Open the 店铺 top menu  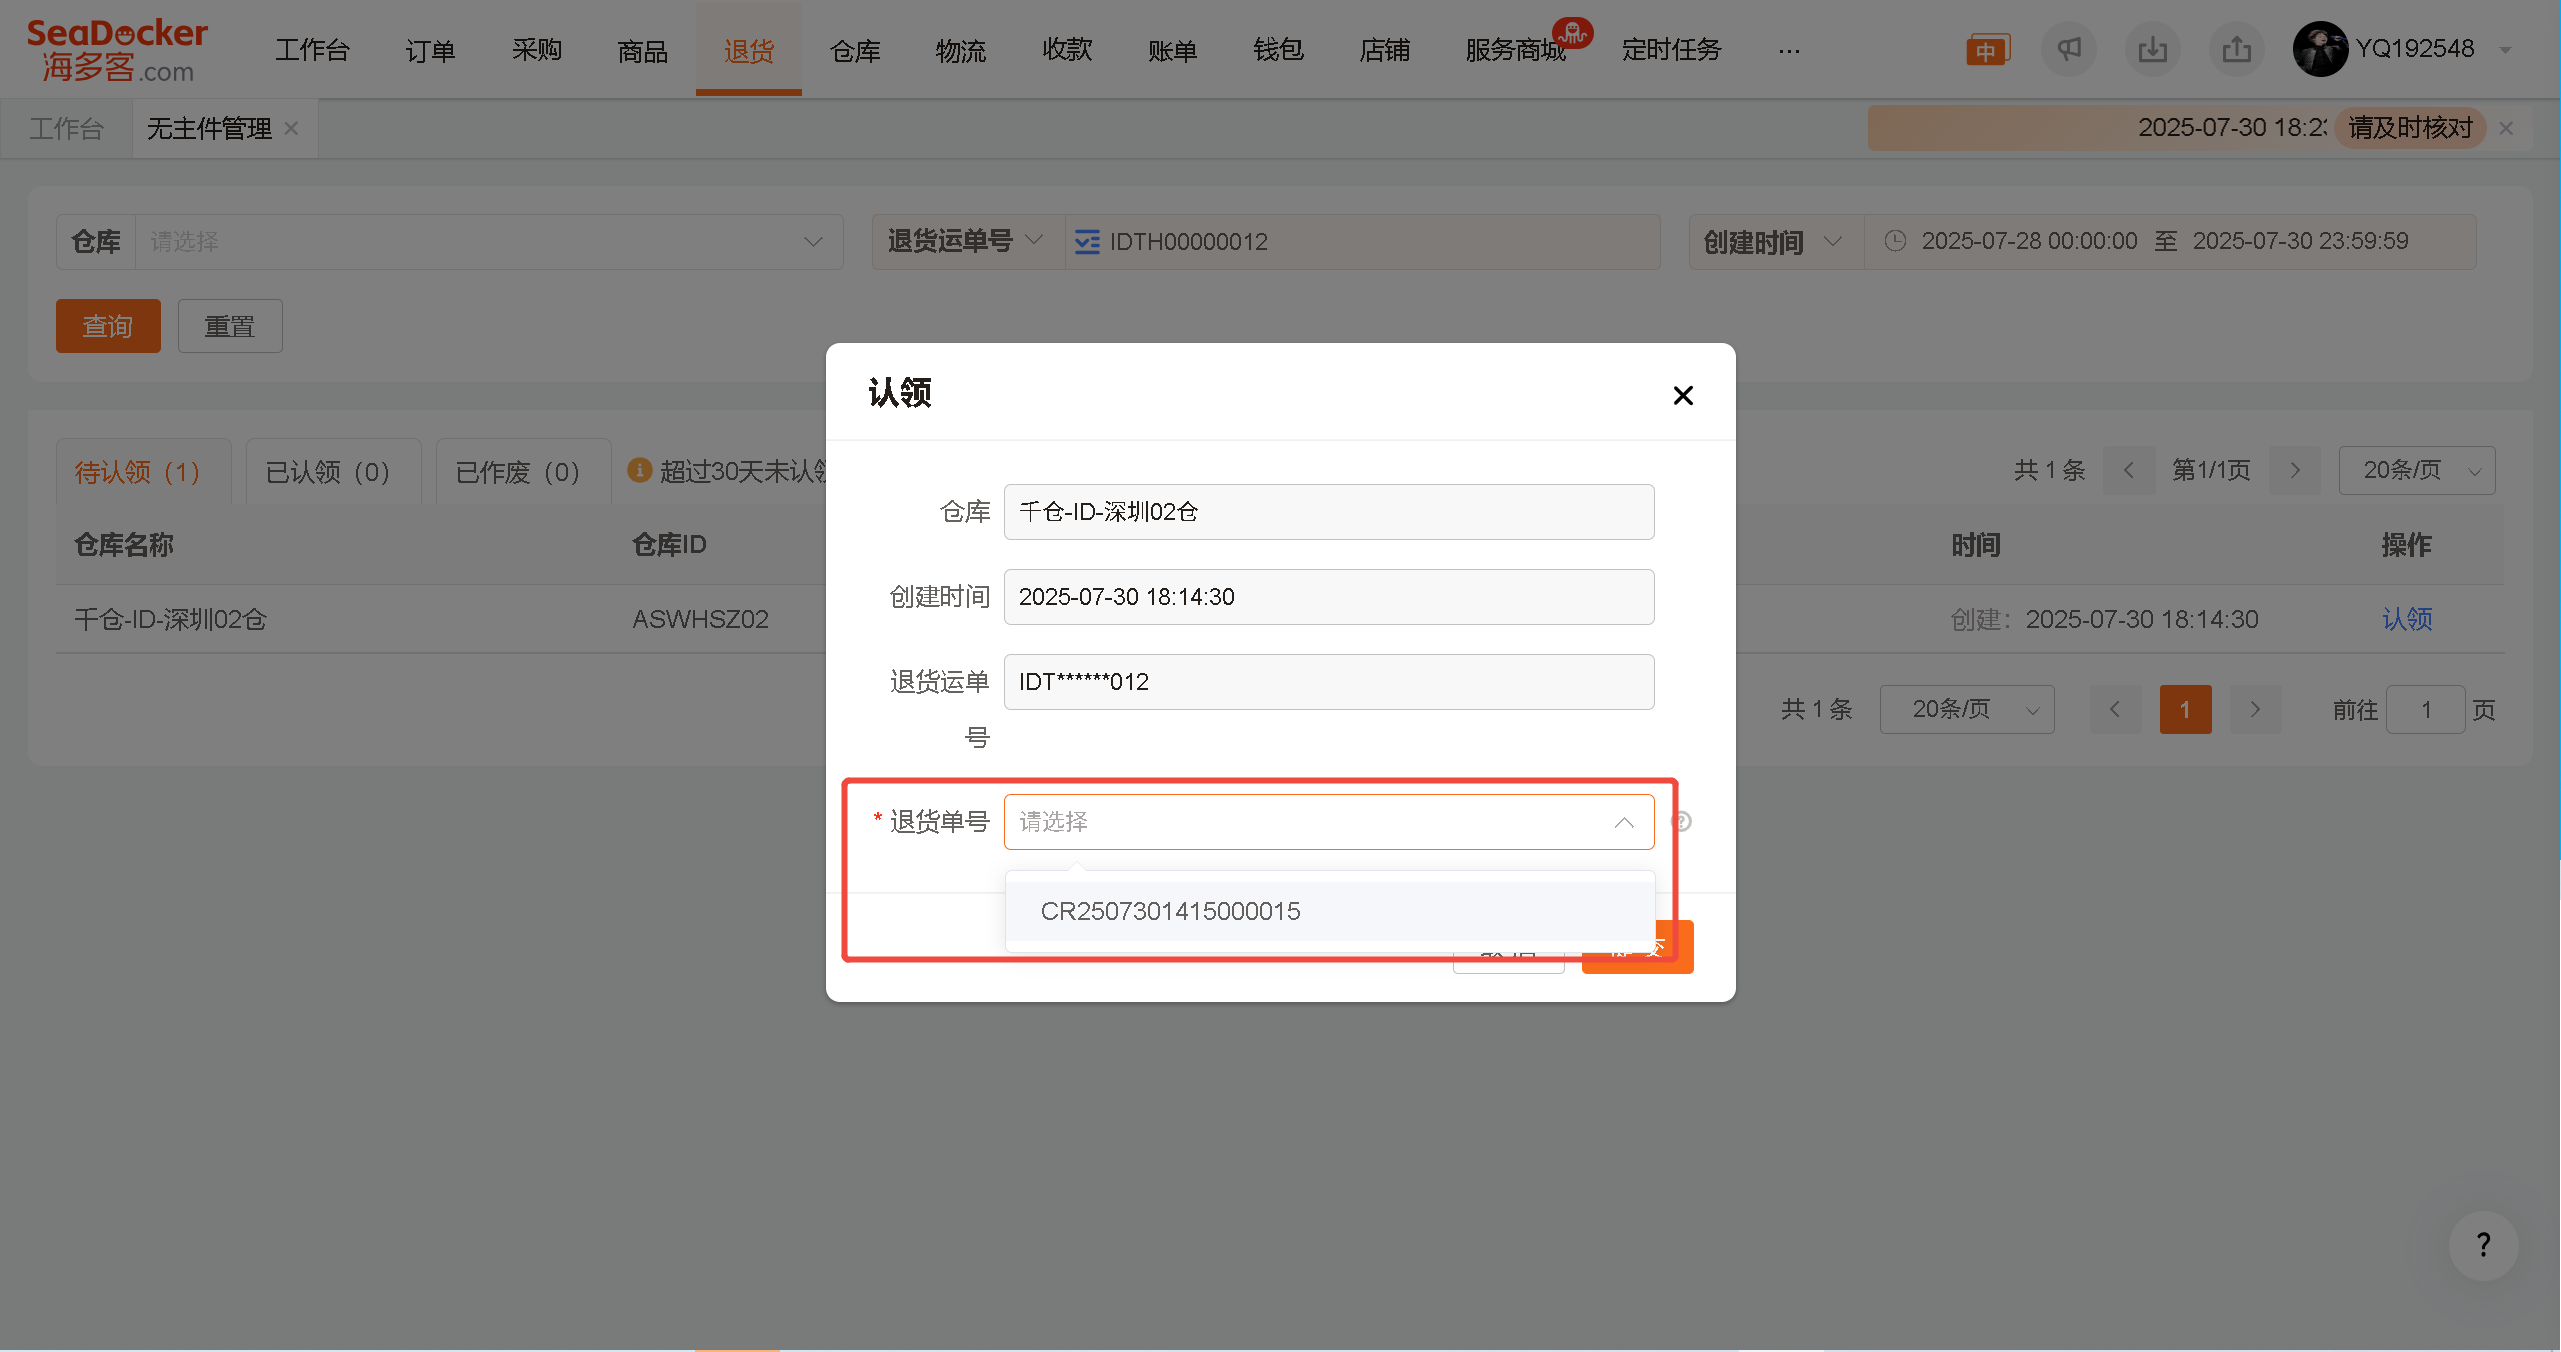click(1385, 50)
